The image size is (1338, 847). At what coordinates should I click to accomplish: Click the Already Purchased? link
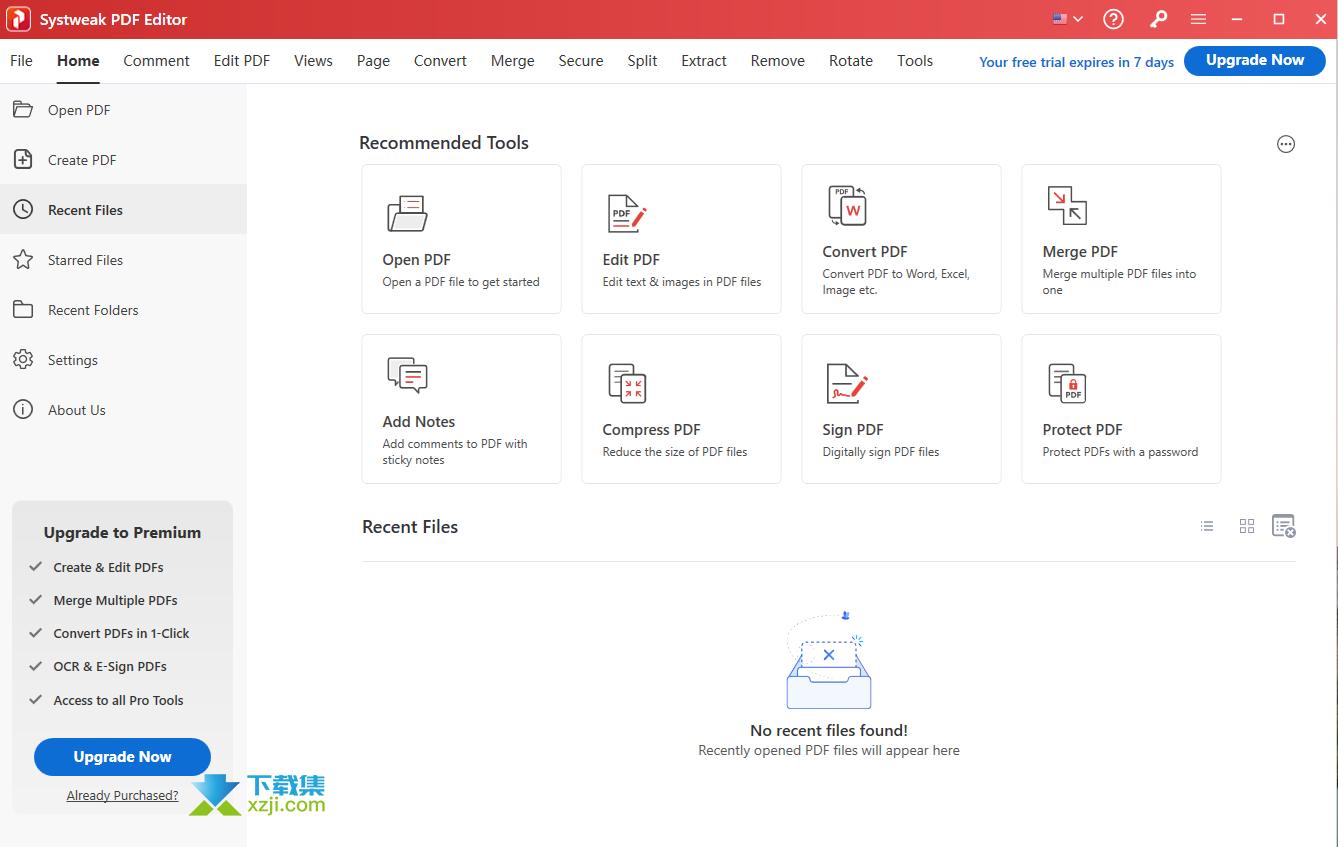click(122, 796)
